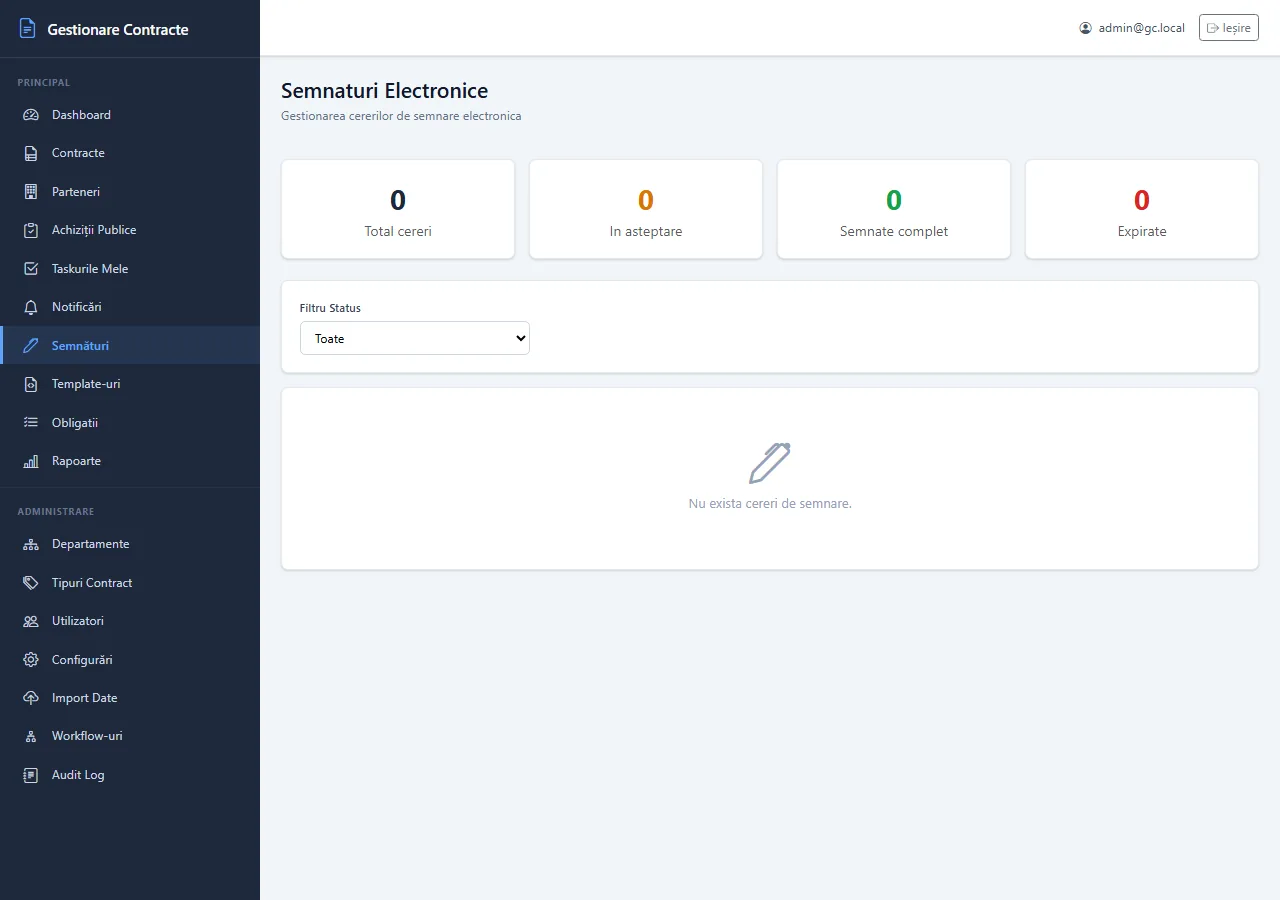The width and height of the screenshot is (1280, 900).
Task: Go to Achiziții Publice menu item
Action: point(130,230)
